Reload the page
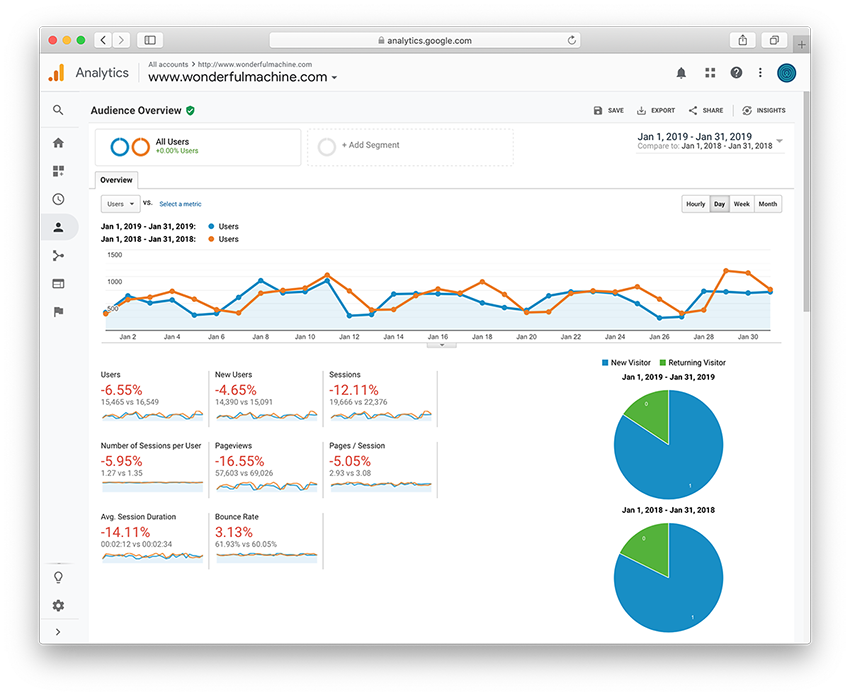850x696 pixels. click(571, 40)
